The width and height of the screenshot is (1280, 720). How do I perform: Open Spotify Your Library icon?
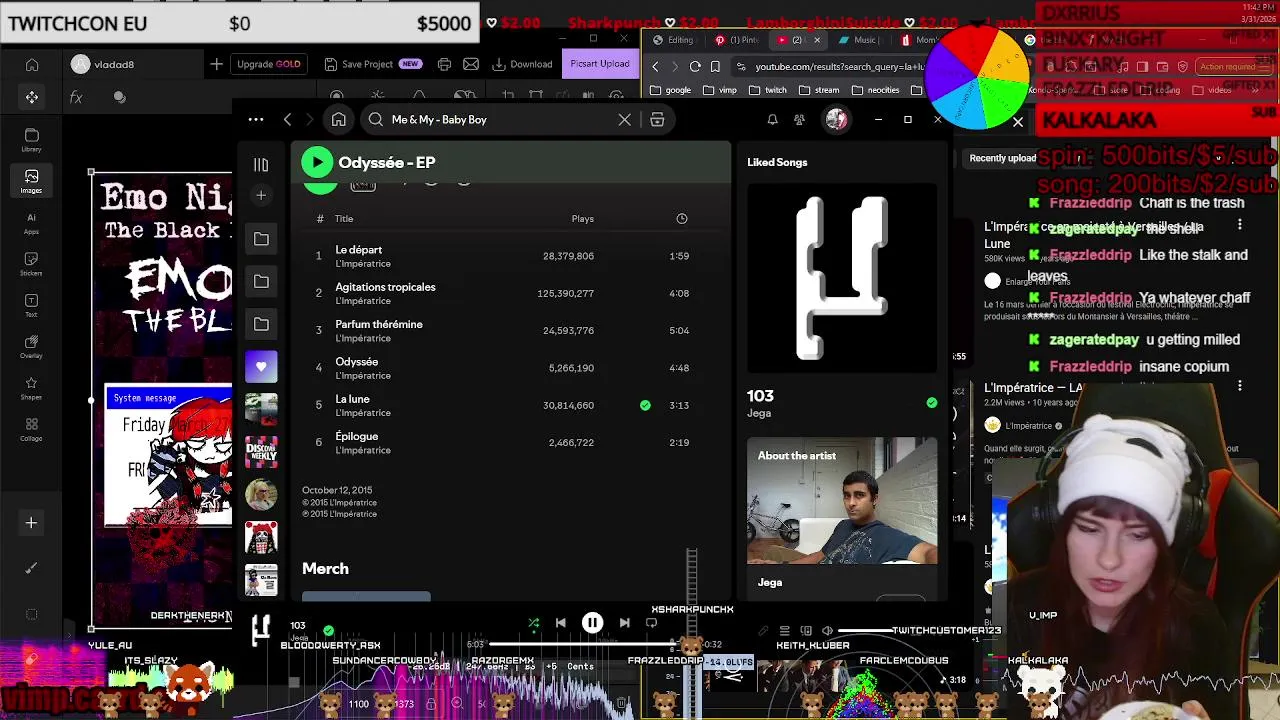coord(261,164)
